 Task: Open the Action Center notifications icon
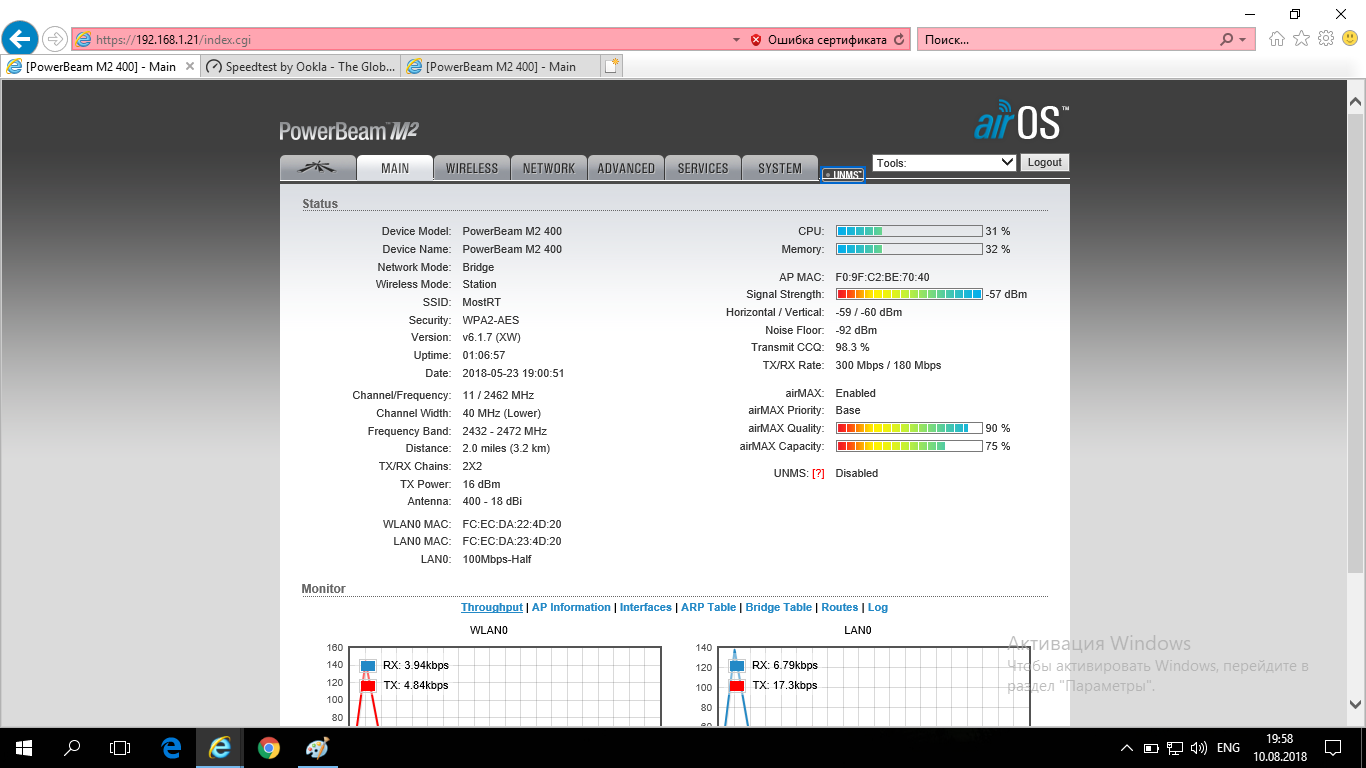[x=1333, y=747]
